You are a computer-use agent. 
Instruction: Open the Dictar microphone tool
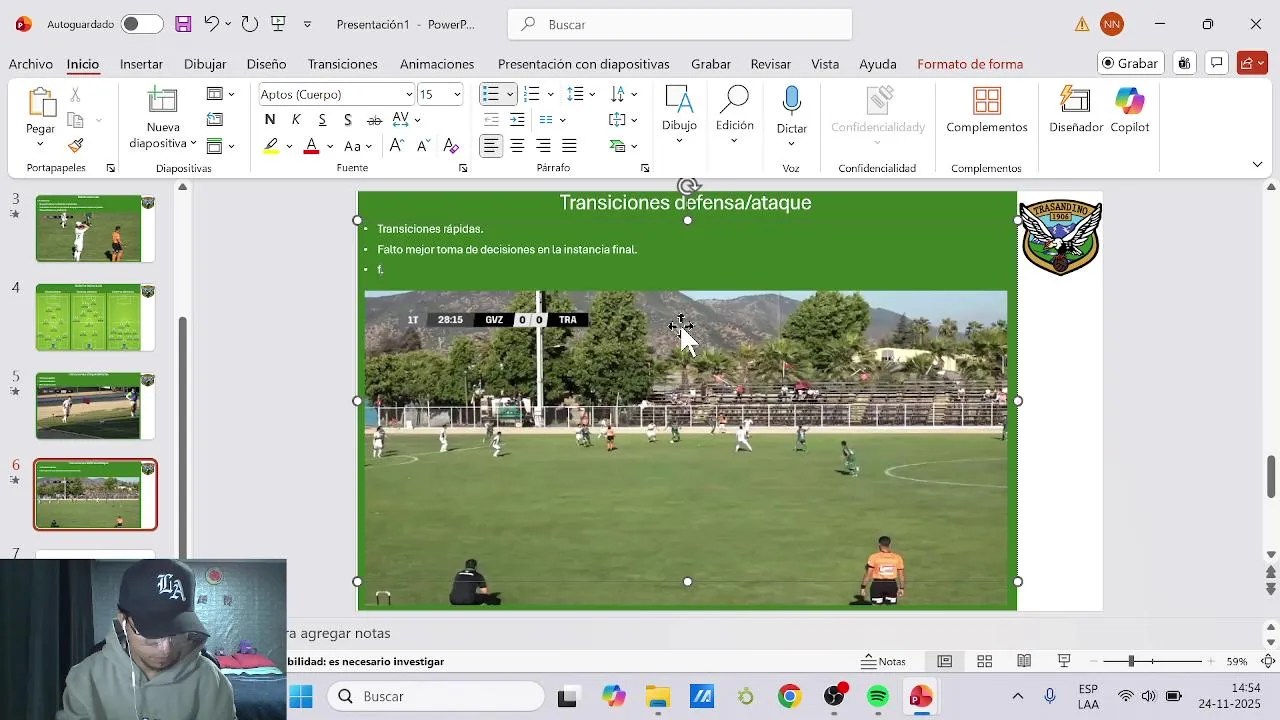pyautogui.click(x=792, y=110)
